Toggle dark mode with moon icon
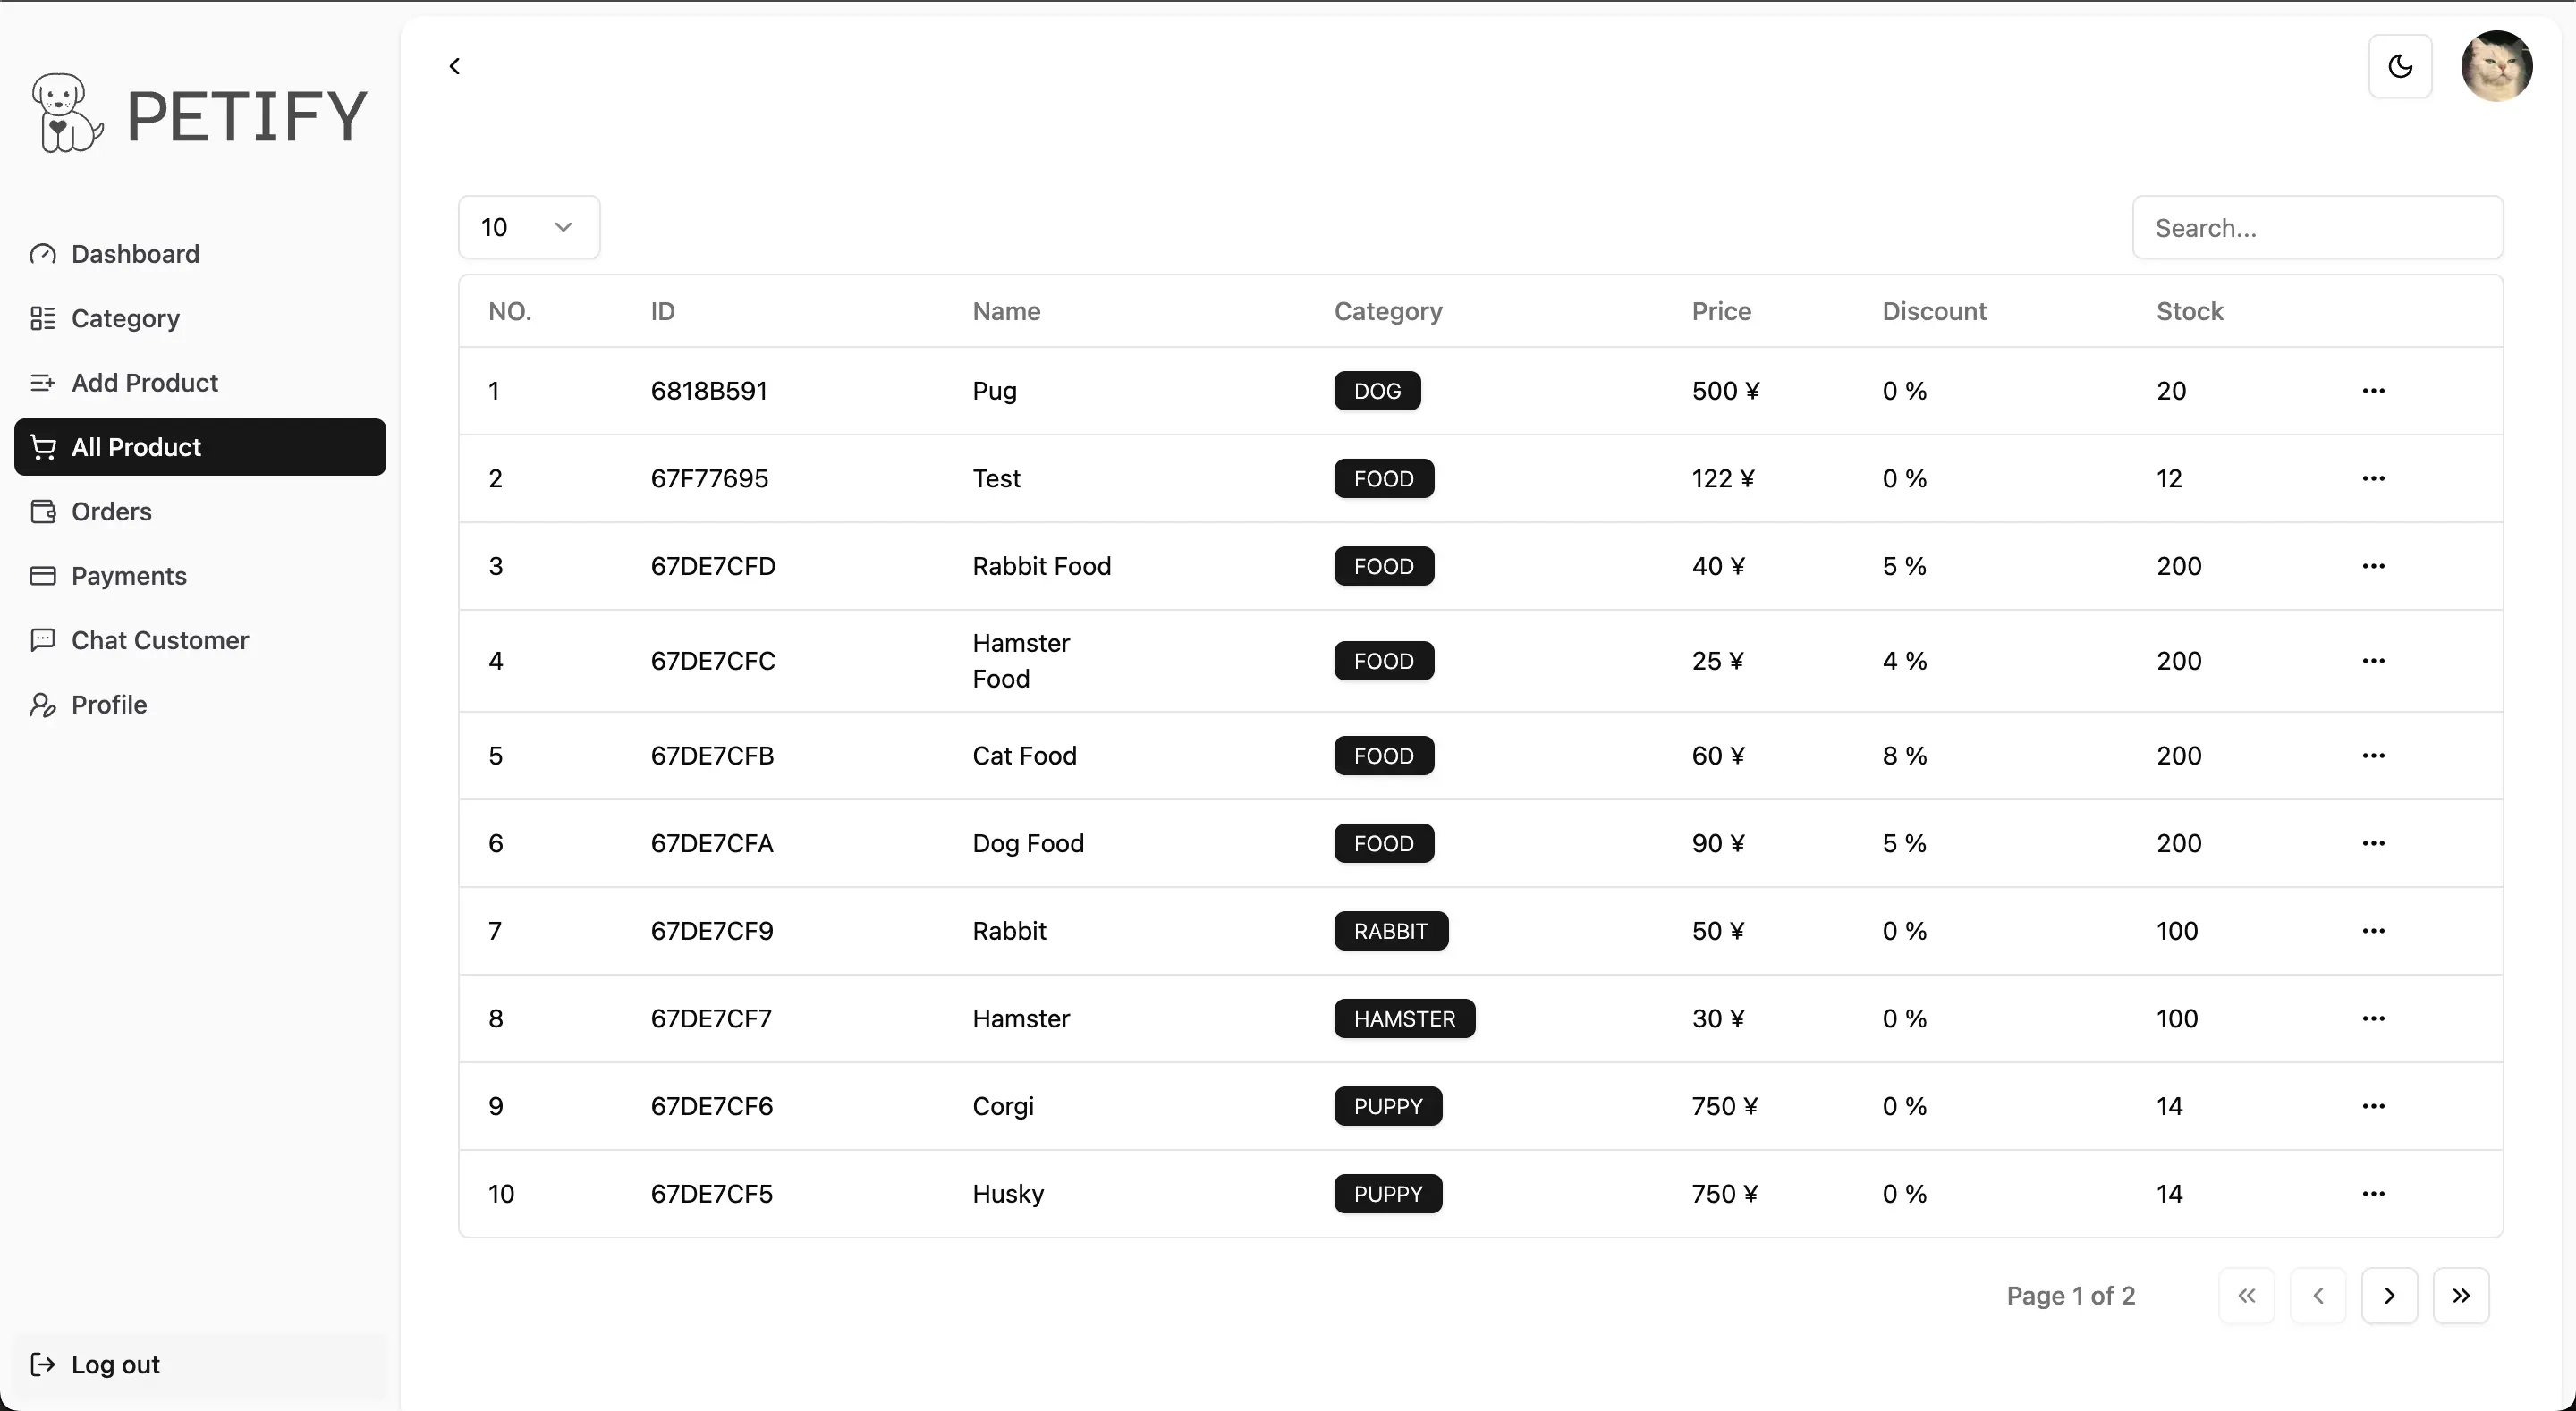The width and height of the screenshot is (2576, 1411). click(x=2400, y=66)
